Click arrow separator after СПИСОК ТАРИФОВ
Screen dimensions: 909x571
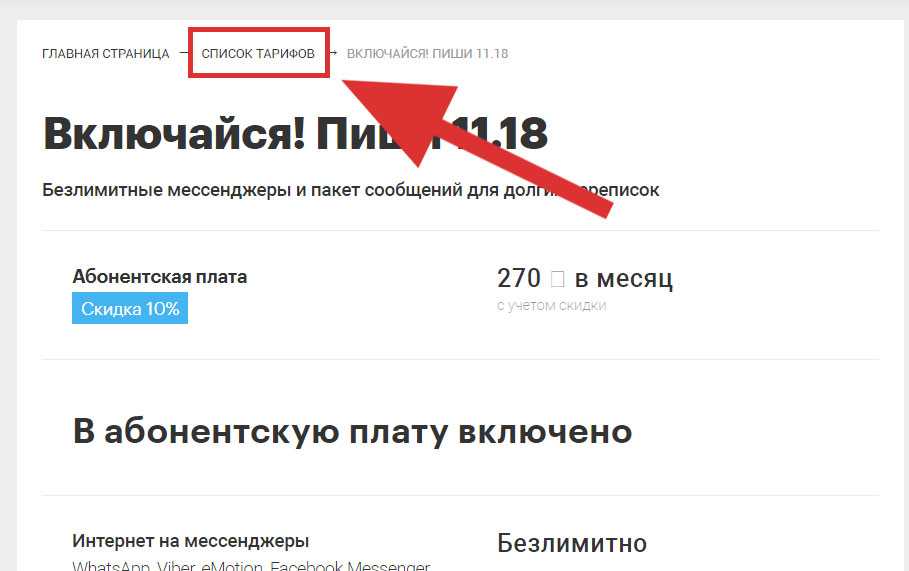point(333,52)
